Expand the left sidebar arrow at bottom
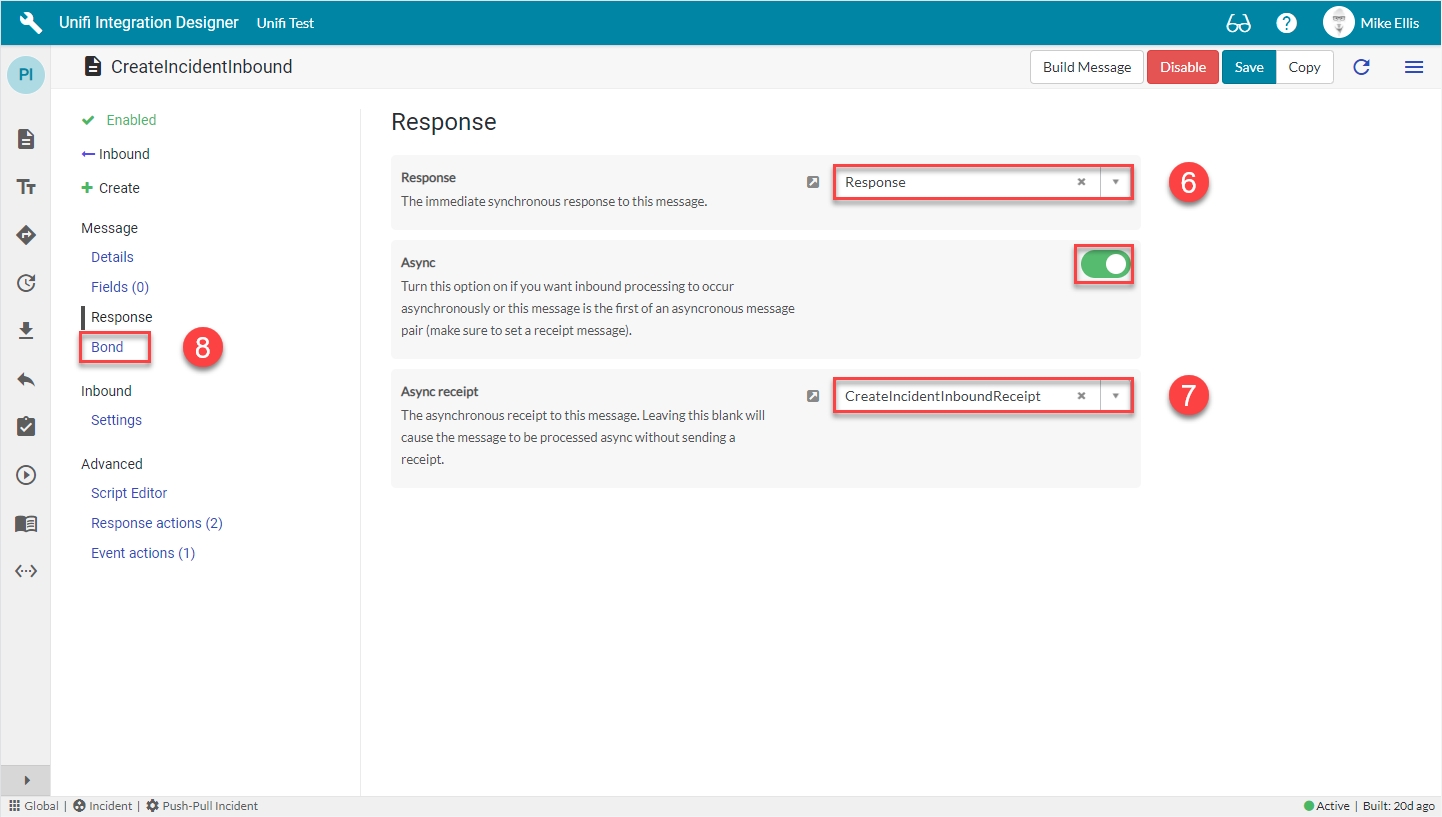Image resolution: width=1442 pixels, height=817 pixels. 26,780
